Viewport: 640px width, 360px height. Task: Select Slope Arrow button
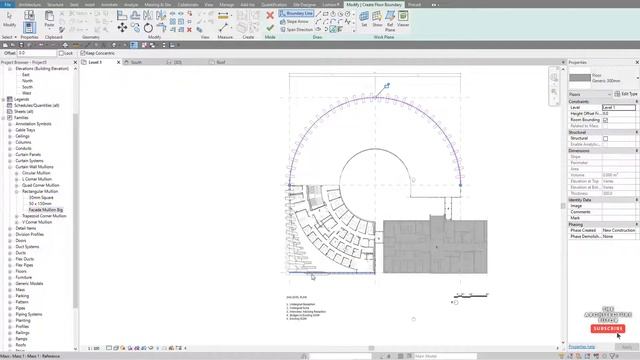pyautogui.click(x=294, y=21)
